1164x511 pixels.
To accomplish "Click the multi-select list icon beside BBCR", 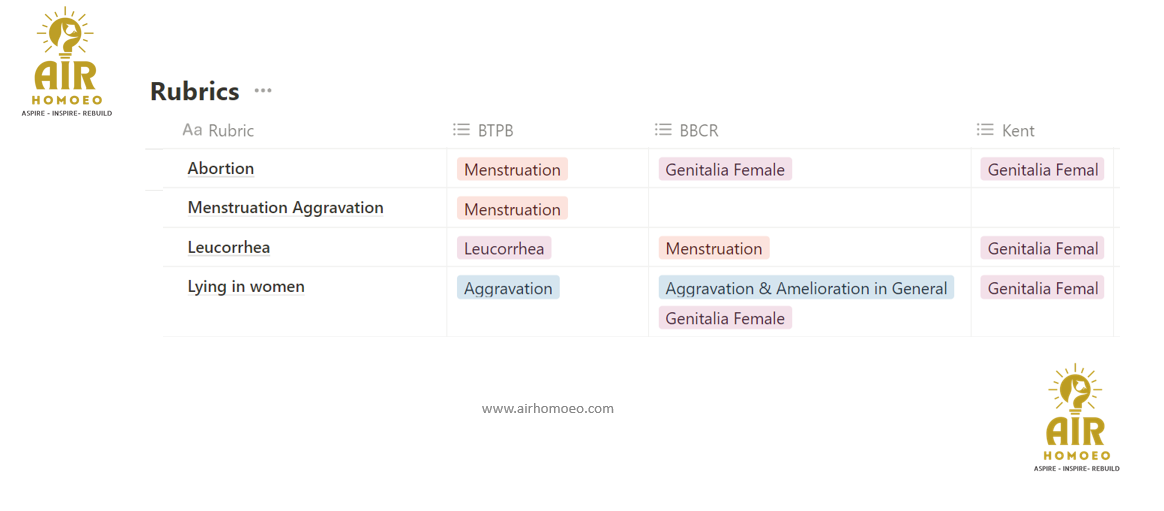I will pos(663,130).
